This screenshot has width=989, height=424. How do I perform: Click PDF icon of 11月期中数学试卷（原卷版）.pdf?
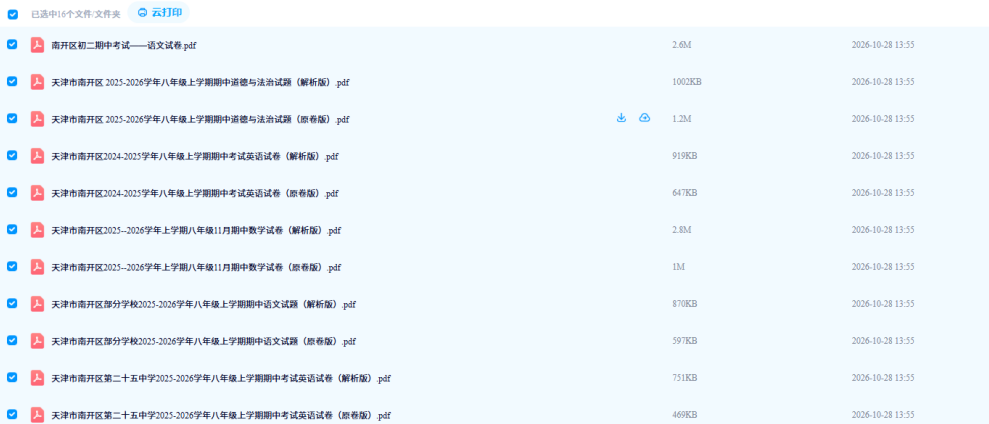coord(37,267)
